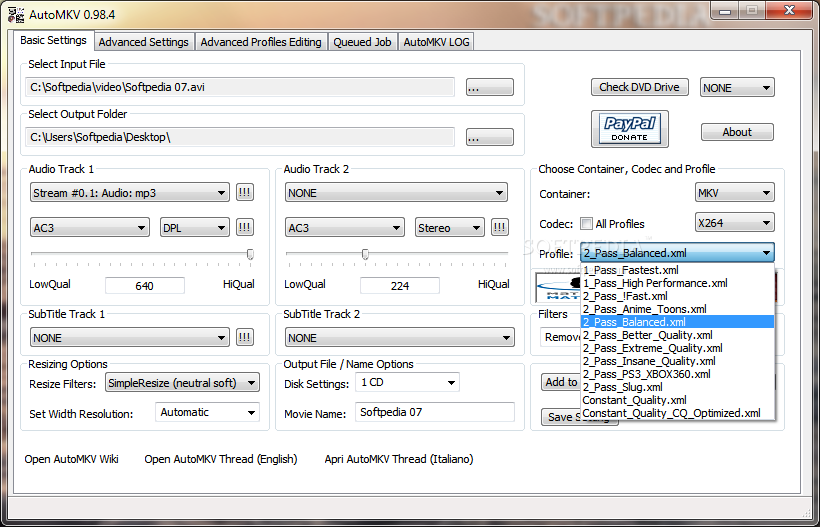The image size is (820, 527).
Task: Click the Check DVD Drive button
Action: 640,87
